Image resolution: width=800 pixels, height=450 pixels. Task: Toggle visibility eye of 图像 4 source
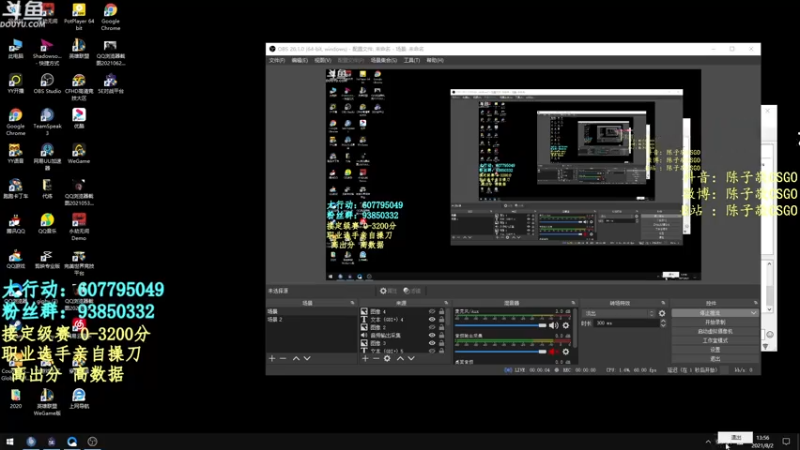pyautogui.click(x=432, y=311)
